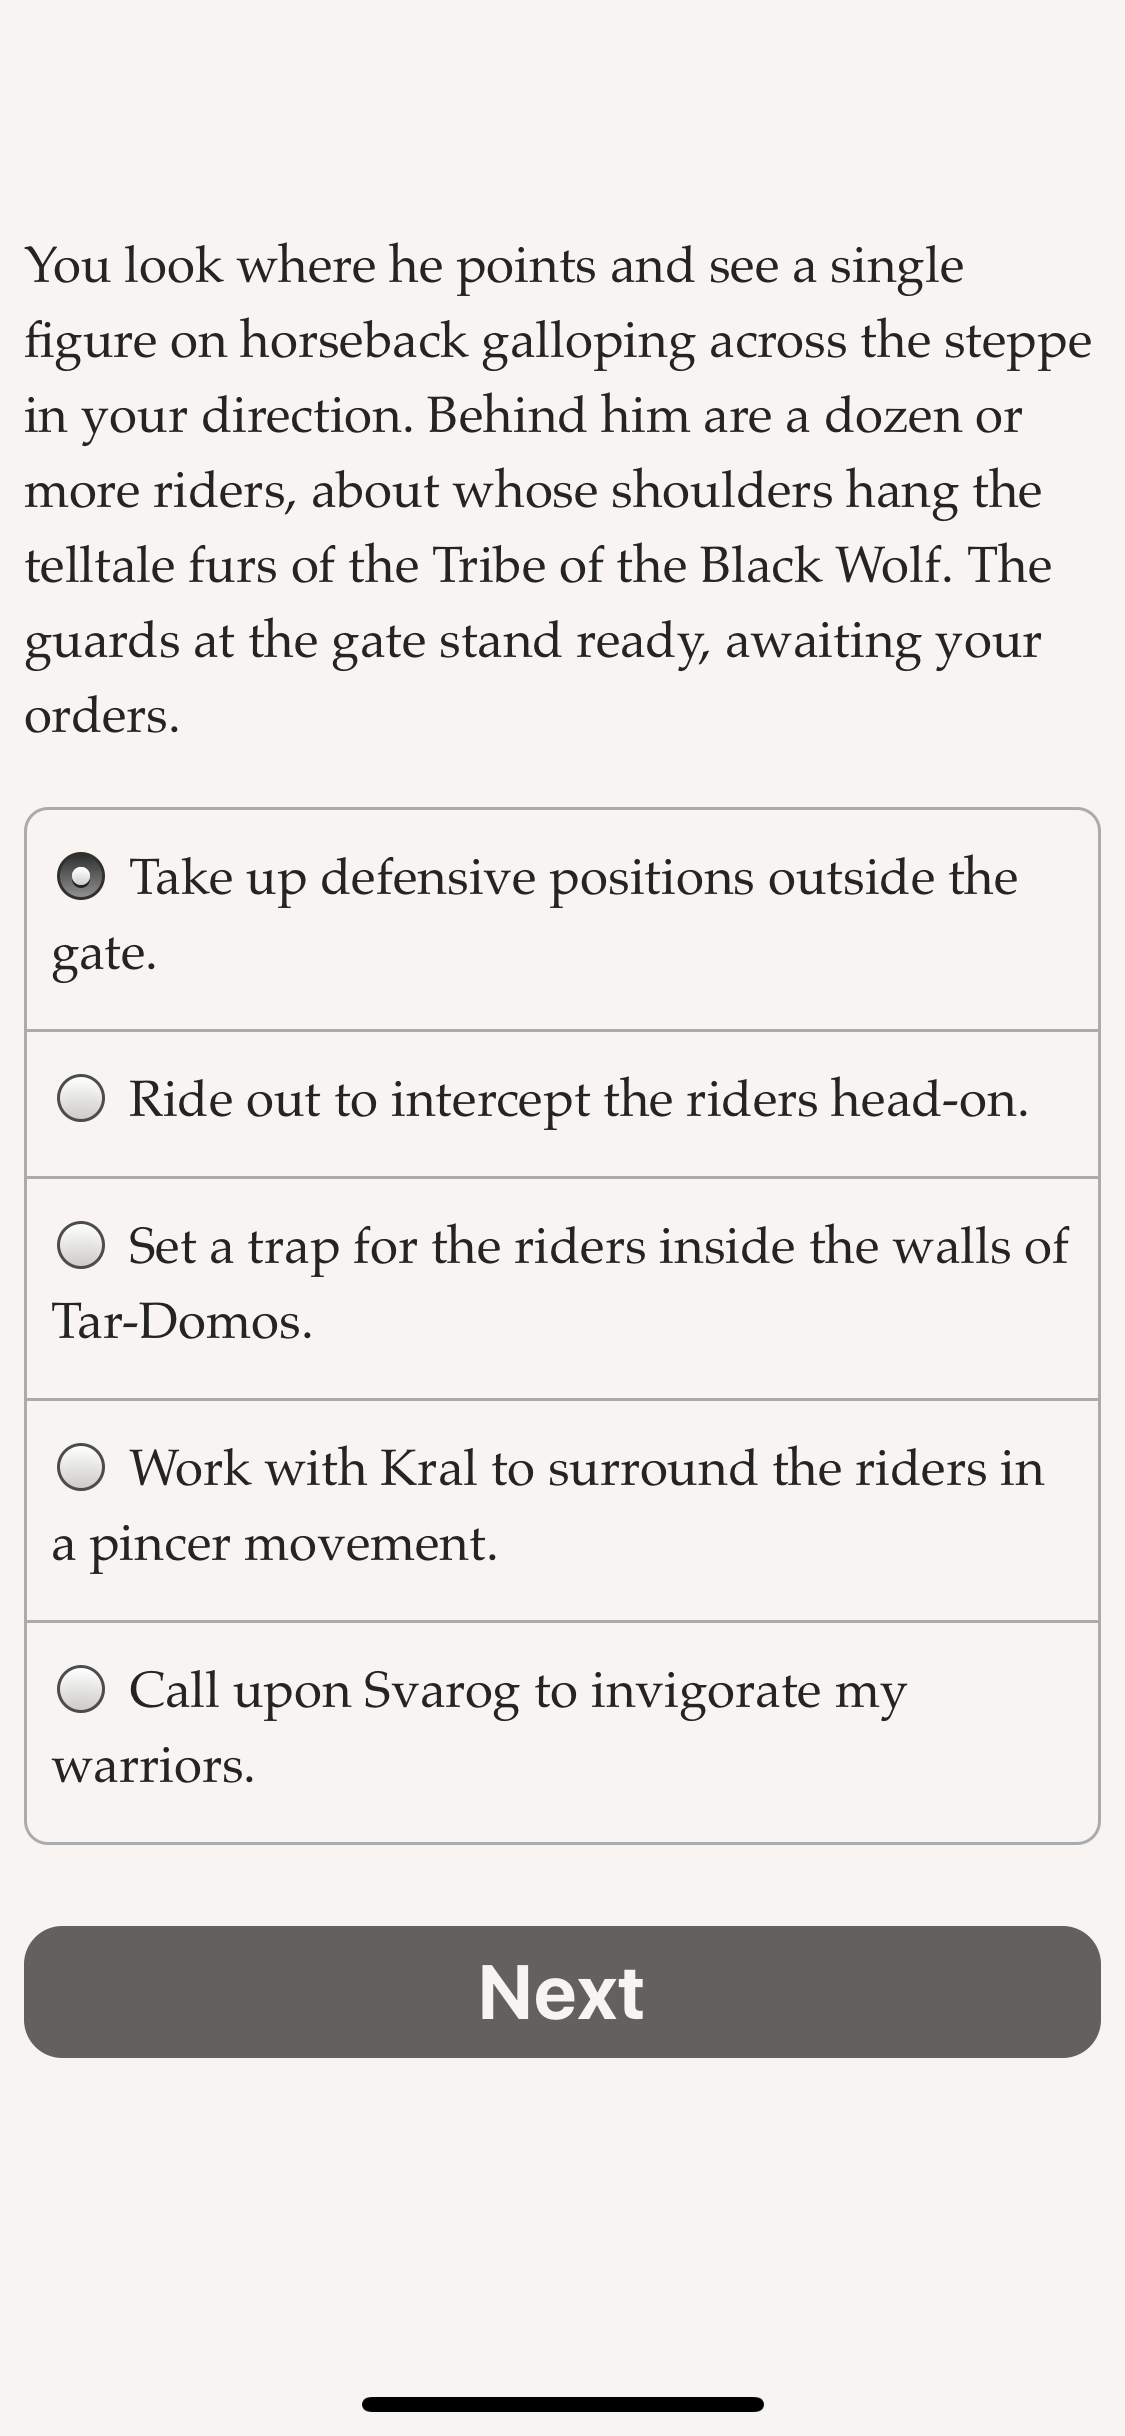Image resolution: width=1125 pixels, height=2436 pixels.
Task: Tap the home indicator bar at bottom
Action: [x=562, y=2404]
